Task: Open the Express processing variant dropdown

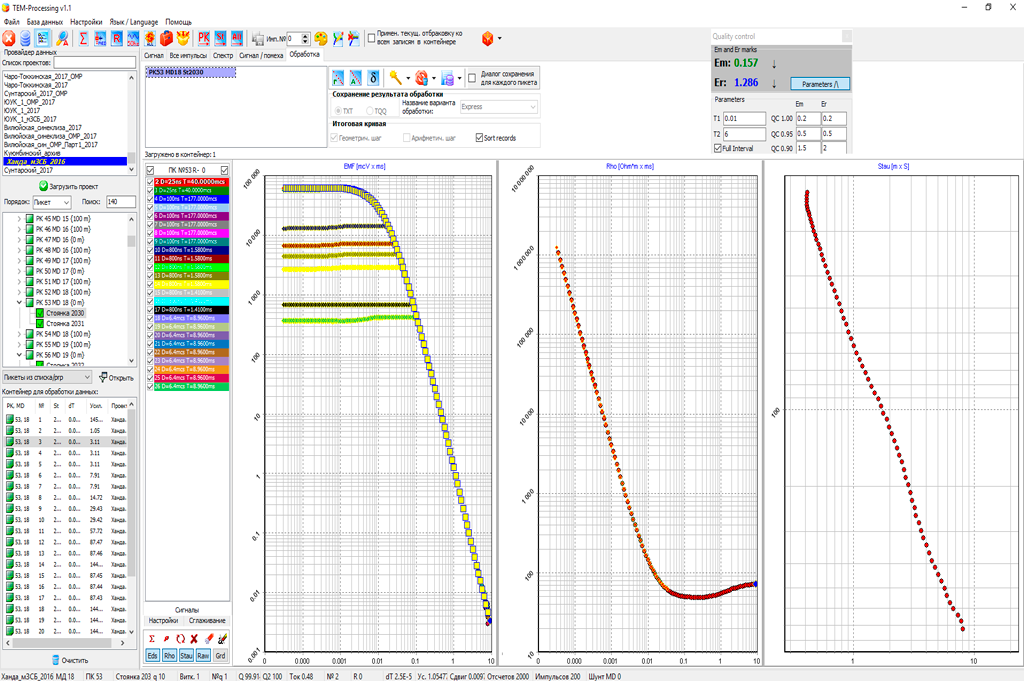Action: point(498,106)
